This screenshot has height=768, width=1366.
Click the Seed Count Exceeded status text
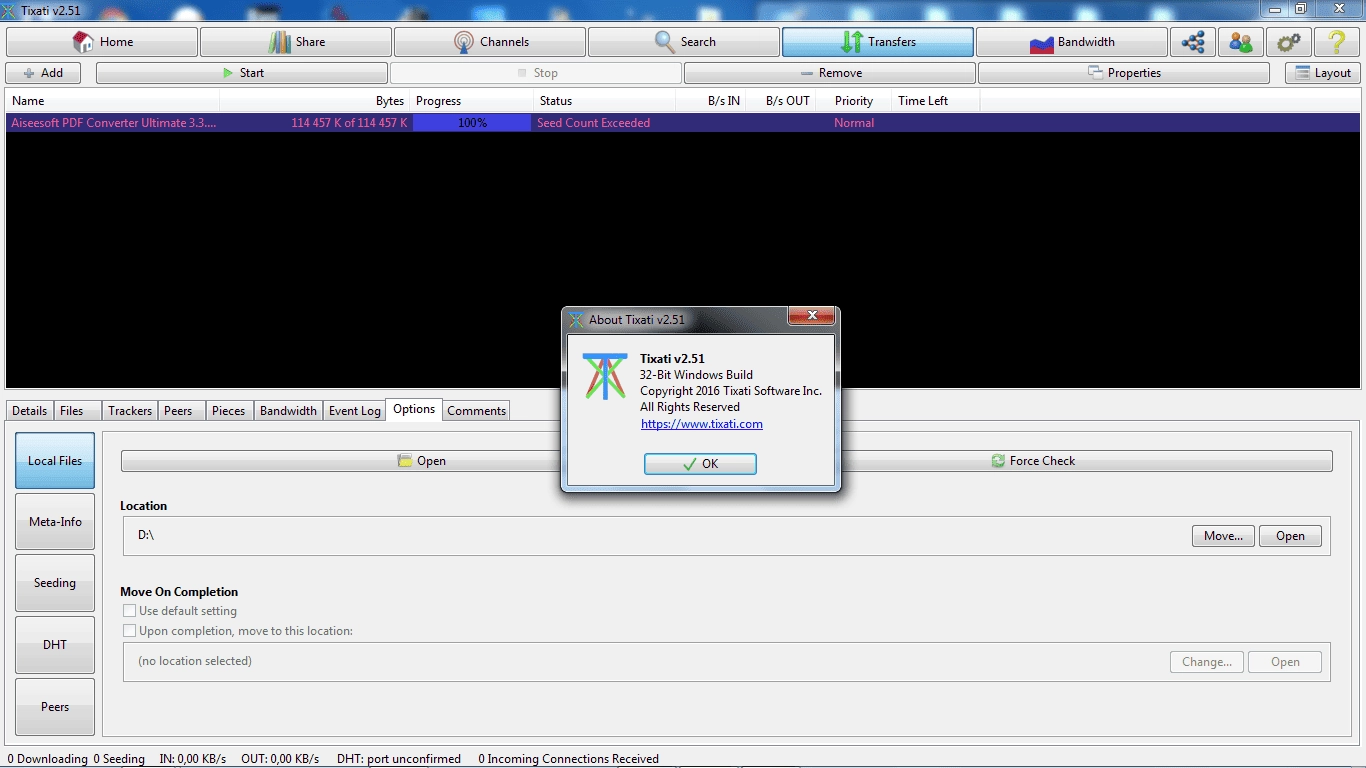(593, 123)
